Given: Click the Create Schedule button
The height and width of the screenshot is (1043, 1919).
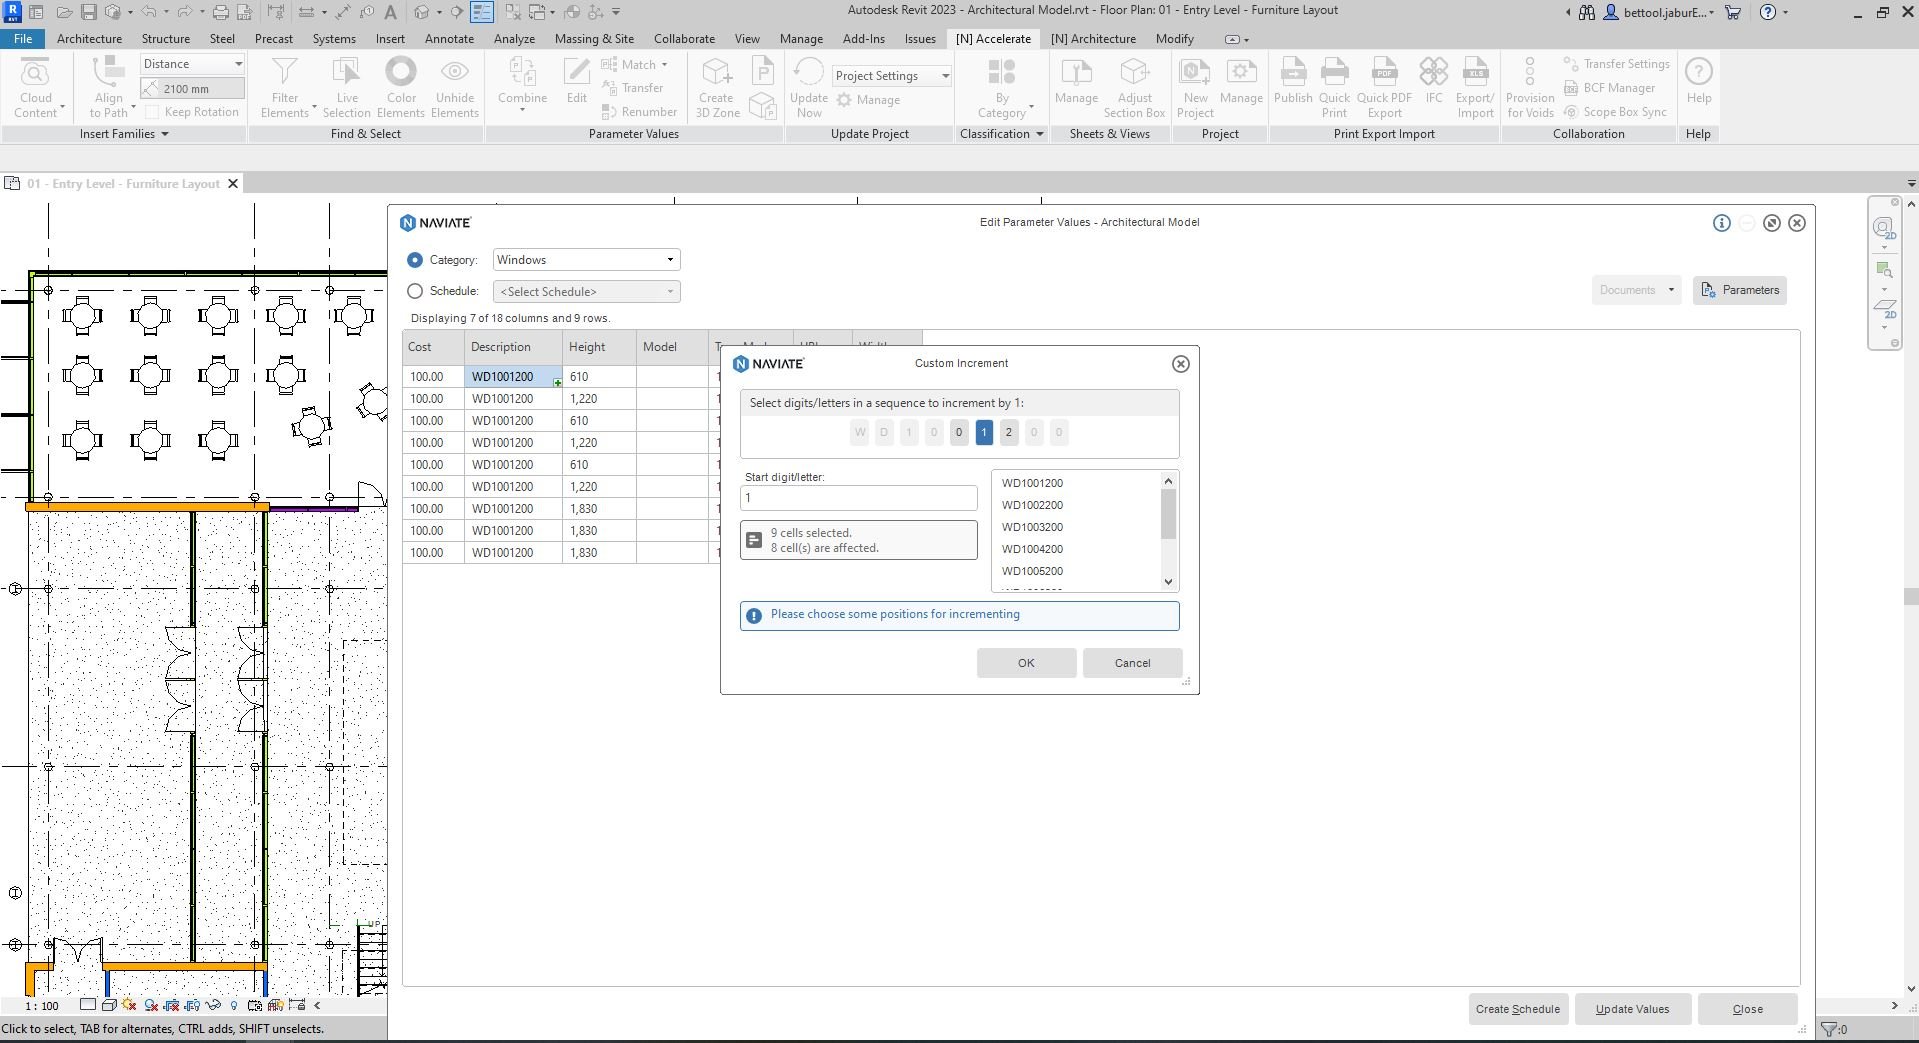Looking at the screenshot, I should 1517,1008.
